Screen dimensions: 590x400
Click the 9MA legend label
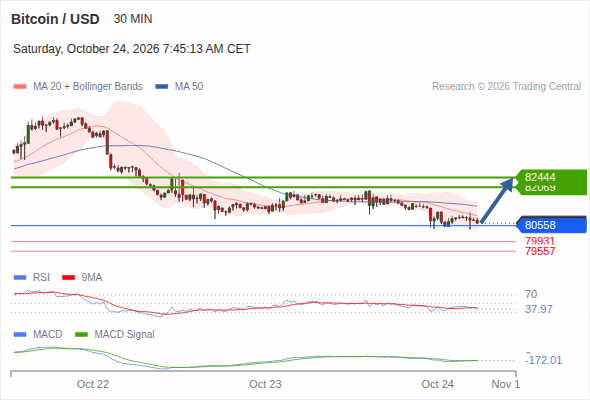pos(92,278)
